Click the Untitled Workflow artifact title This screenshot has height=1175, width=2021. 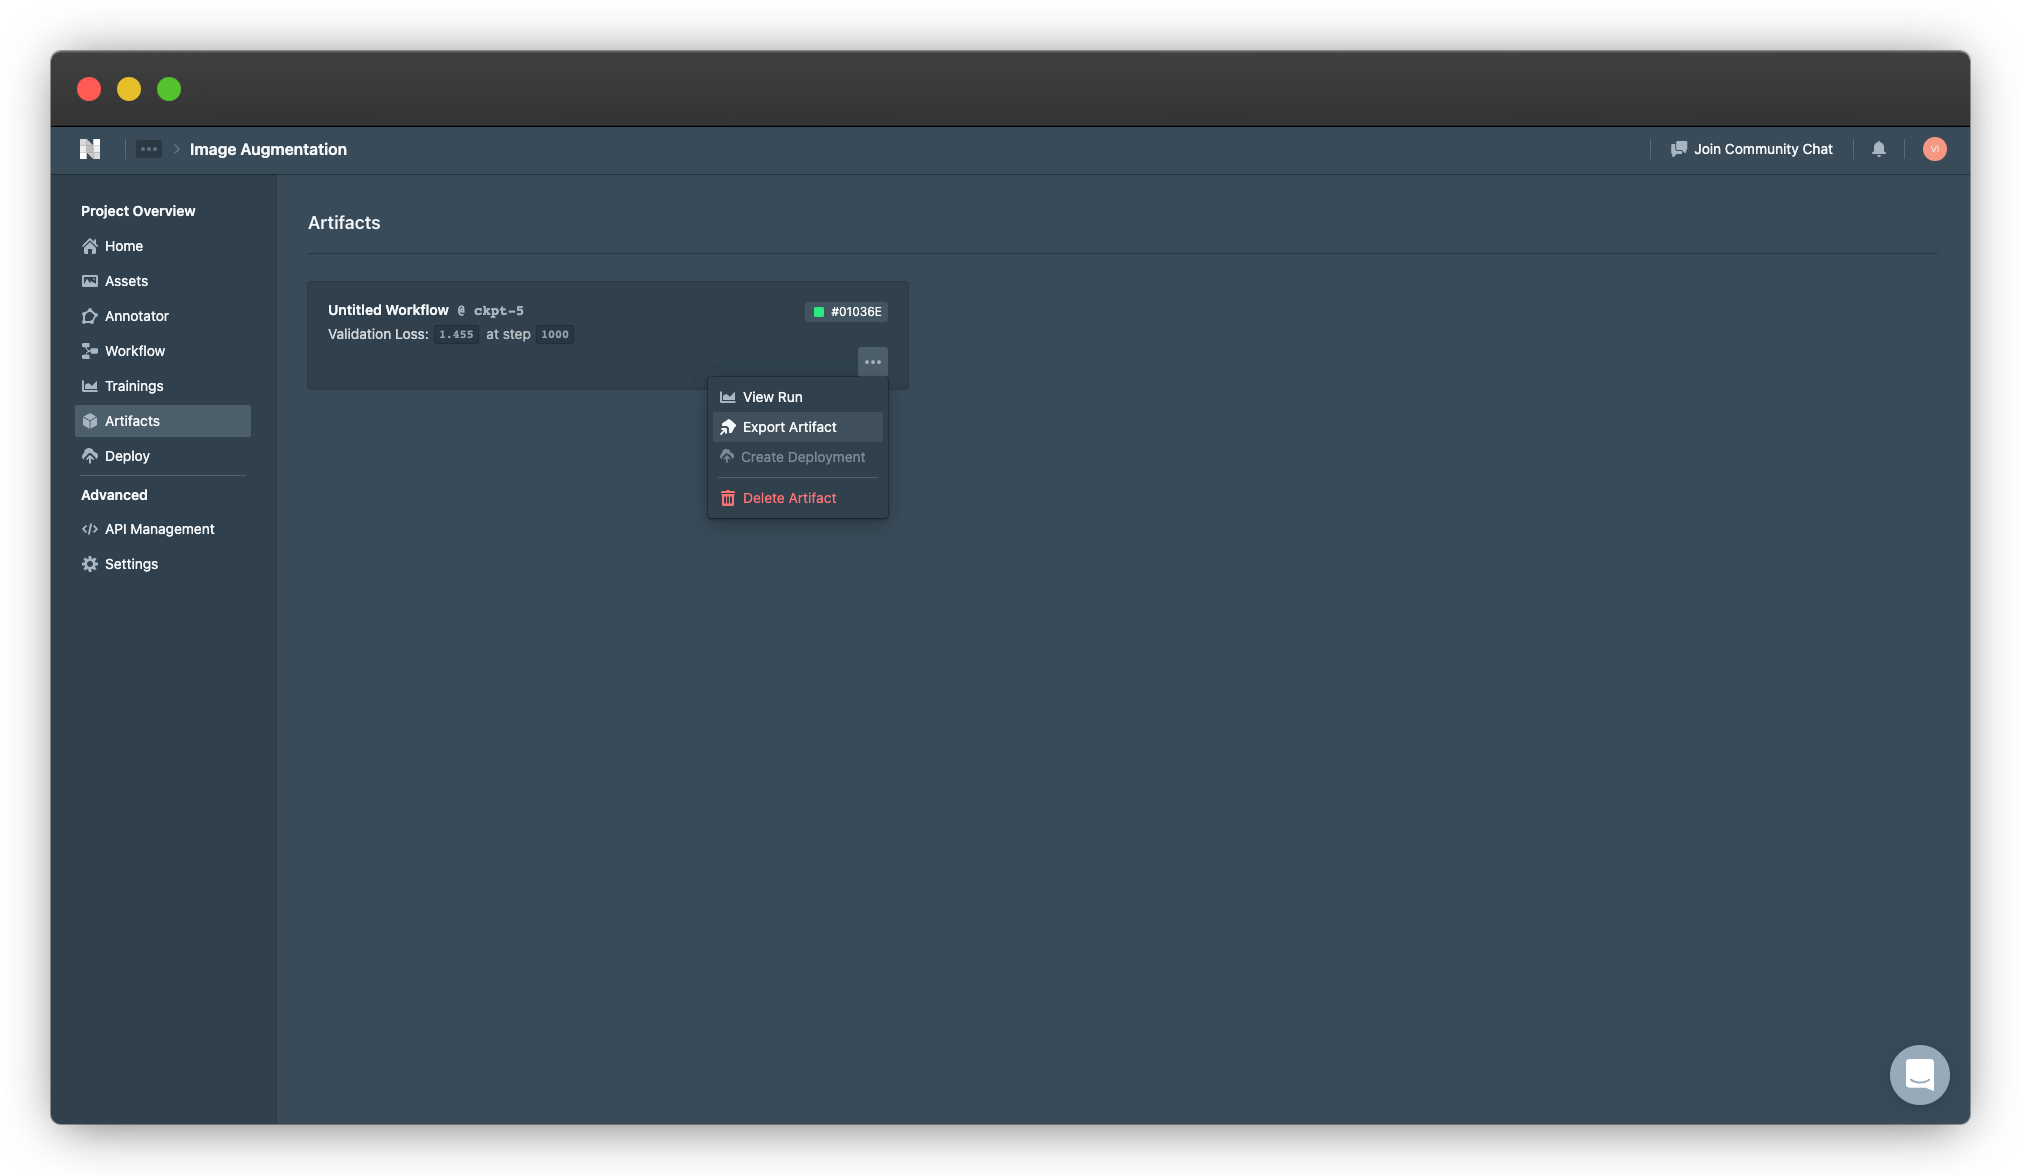pos(388,310)
